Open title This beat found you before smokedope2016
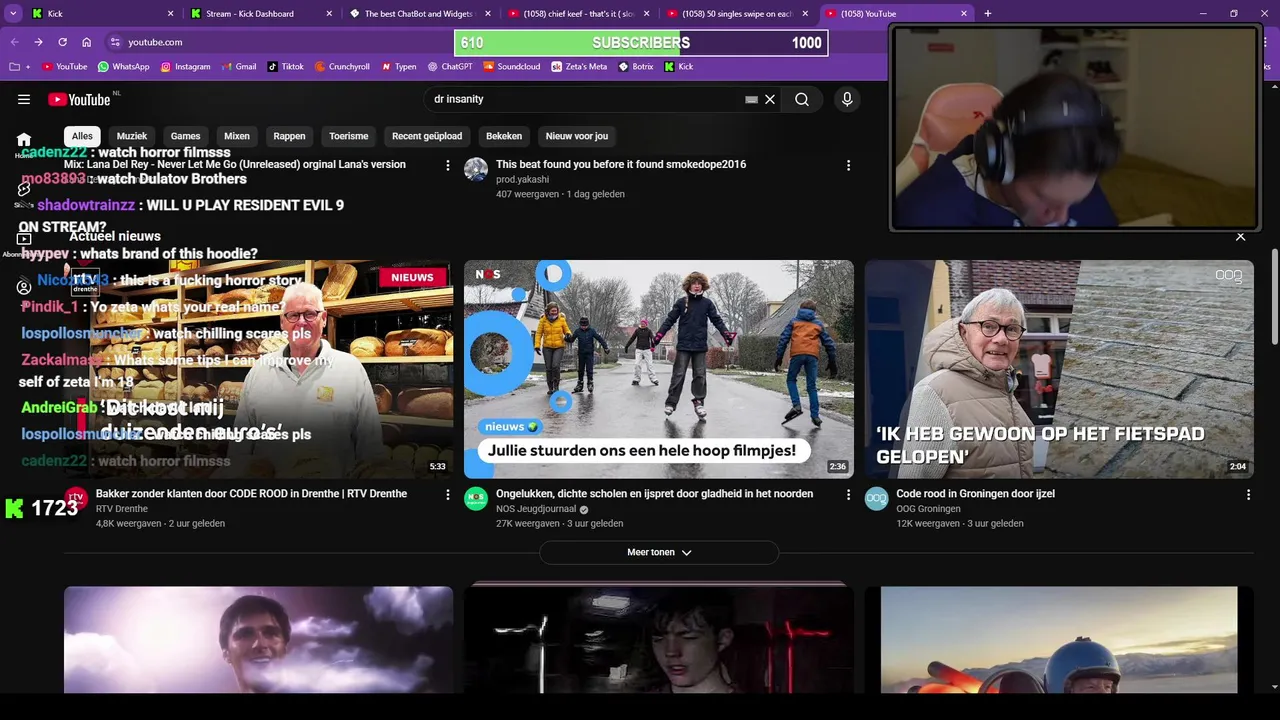This screenshot has height=720, width=1280. click(621, 165)
